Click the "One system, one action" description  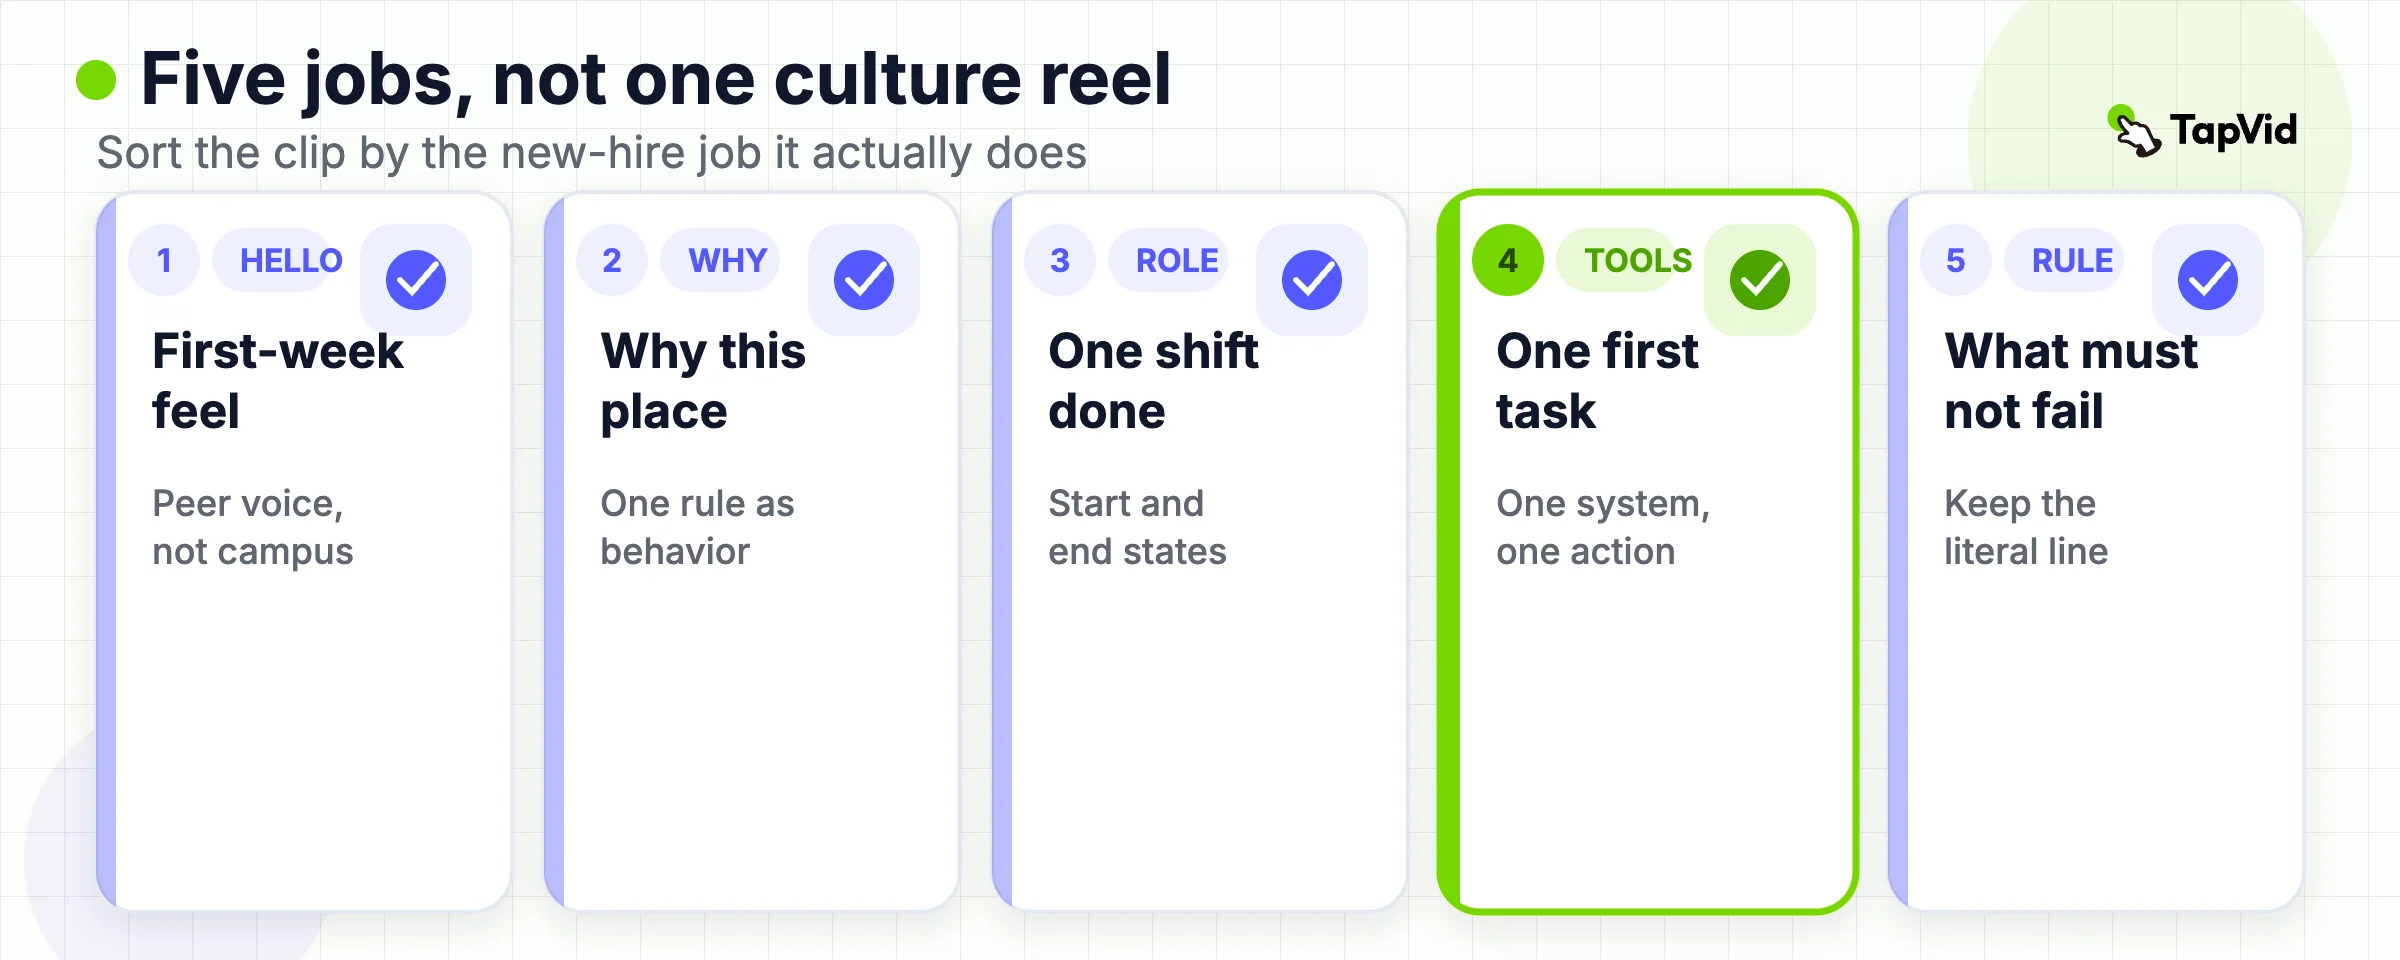pyautogui.click(x=1603, y=527)
